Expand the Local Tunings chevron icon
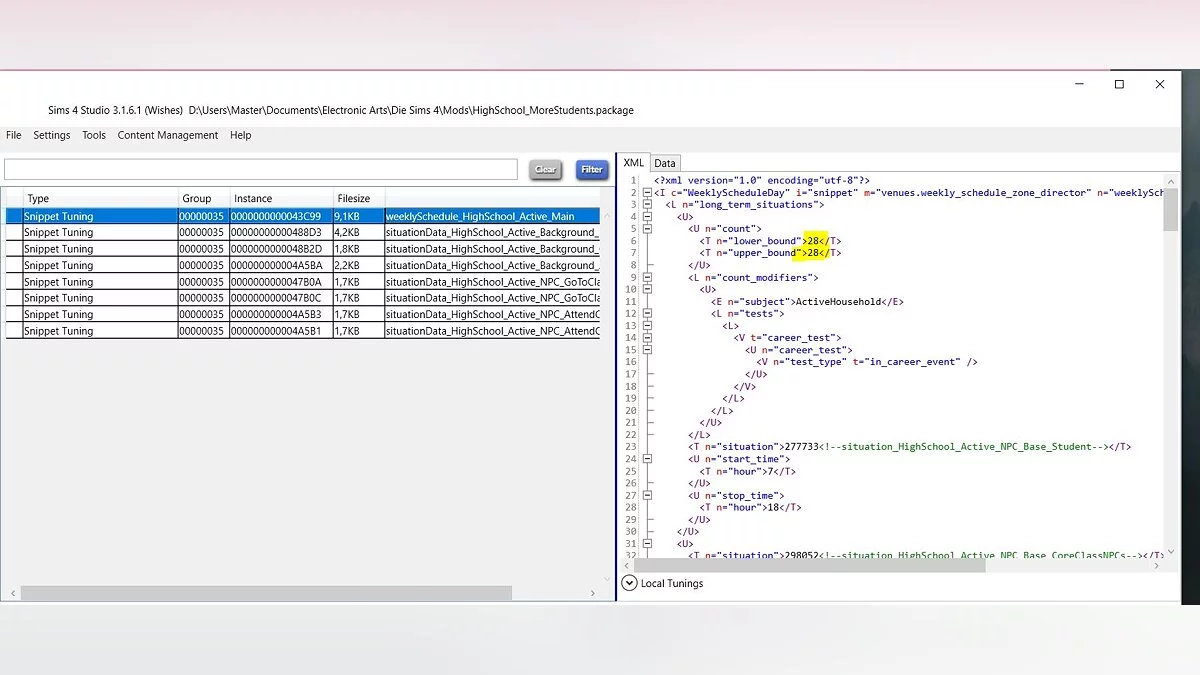This screenshot has width=1200, height=675. tap(629, 583)
